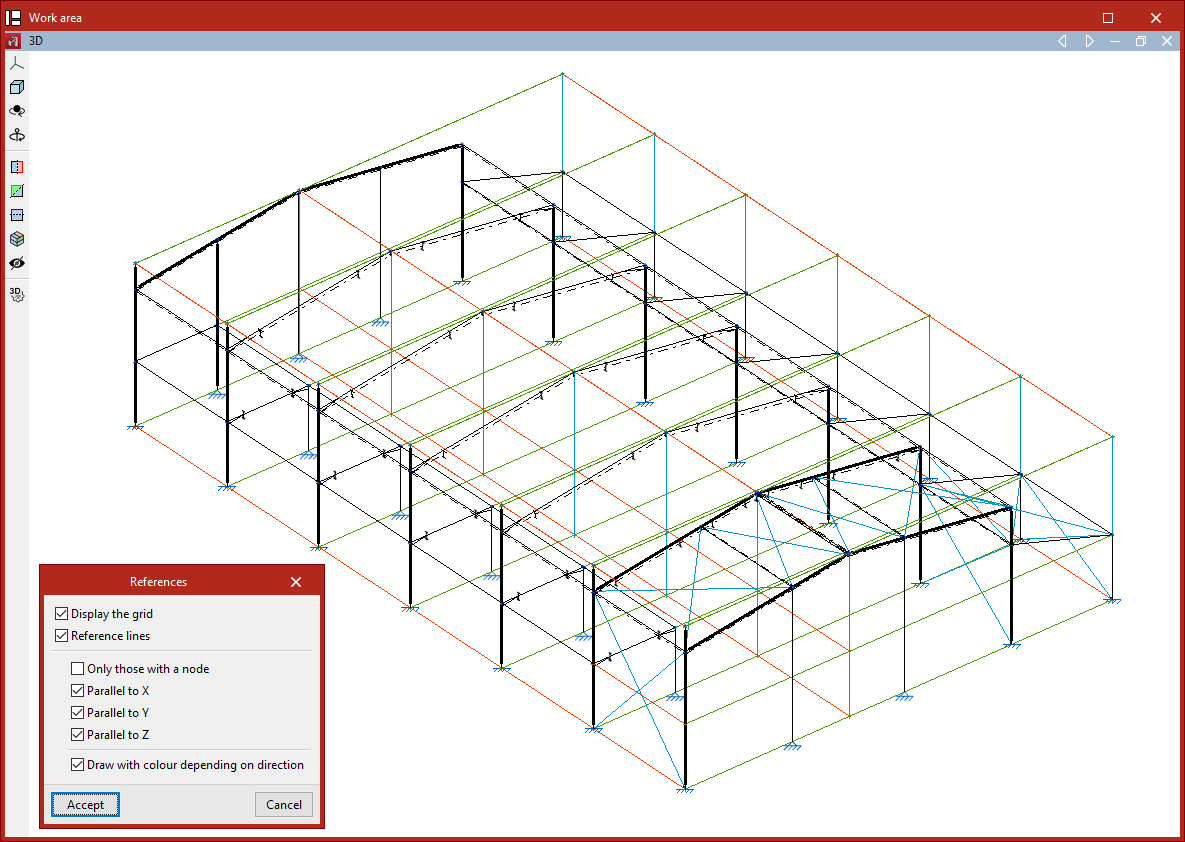Click the isometric axes view icon

coord(17,63)
